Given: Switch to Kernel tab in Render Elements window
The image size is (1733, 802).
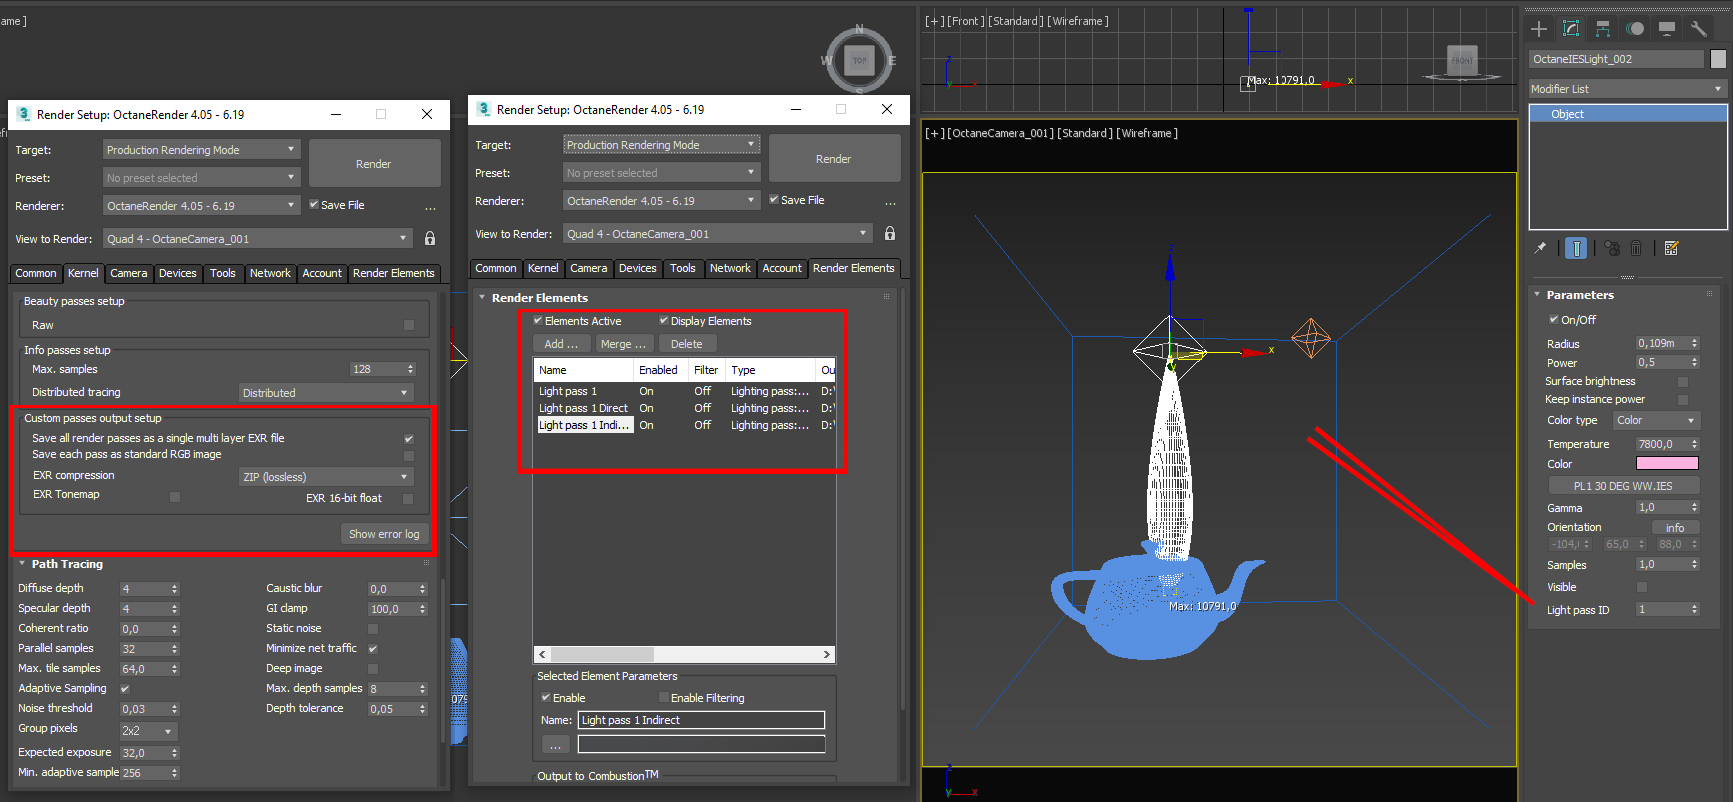Looking at the screenshot, I should pos(543,268).
